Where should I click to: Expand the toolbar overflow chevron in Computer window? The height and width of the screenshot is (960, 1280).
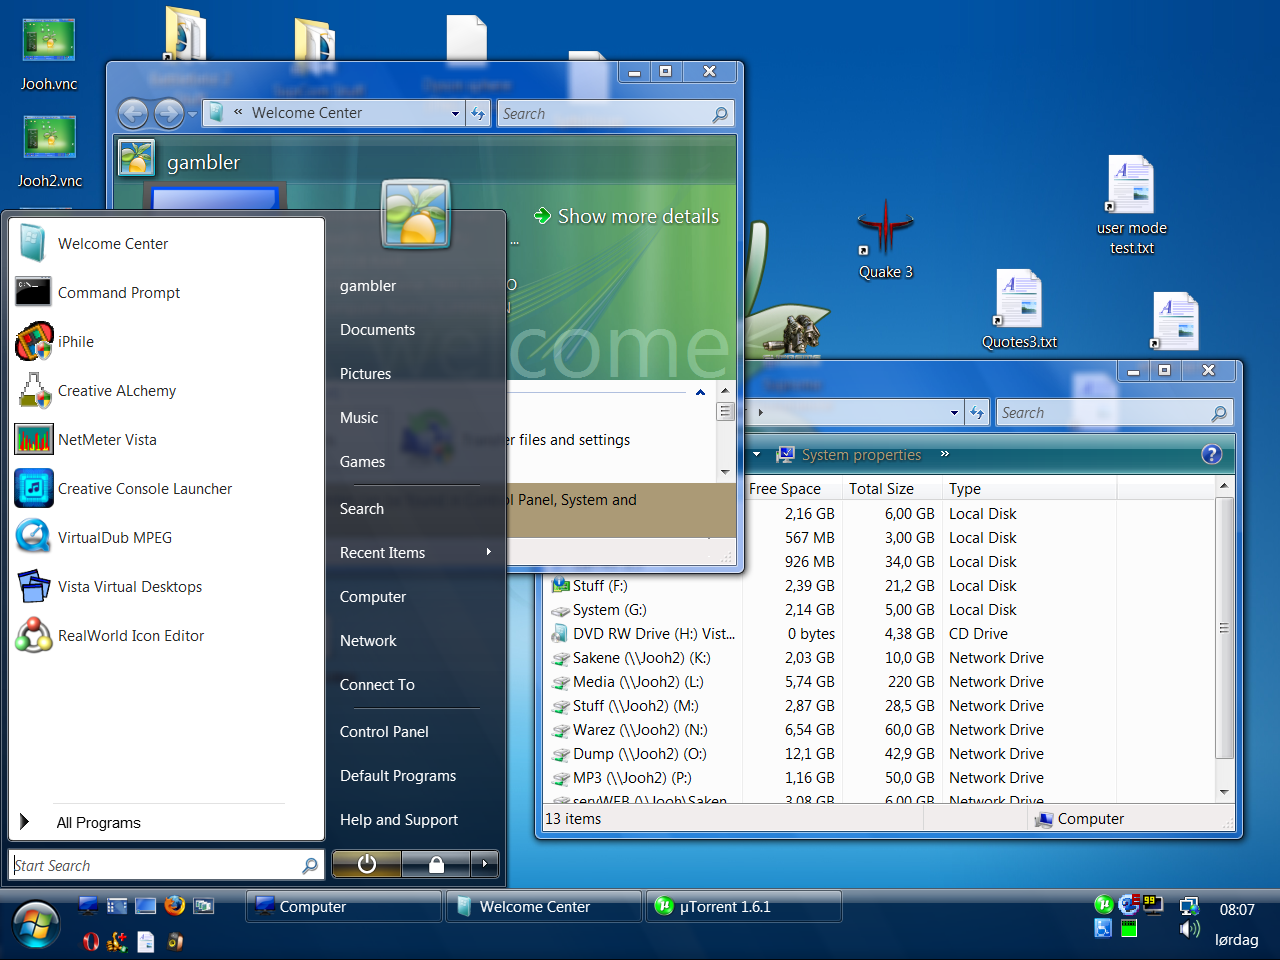click(x=944, y=454)
